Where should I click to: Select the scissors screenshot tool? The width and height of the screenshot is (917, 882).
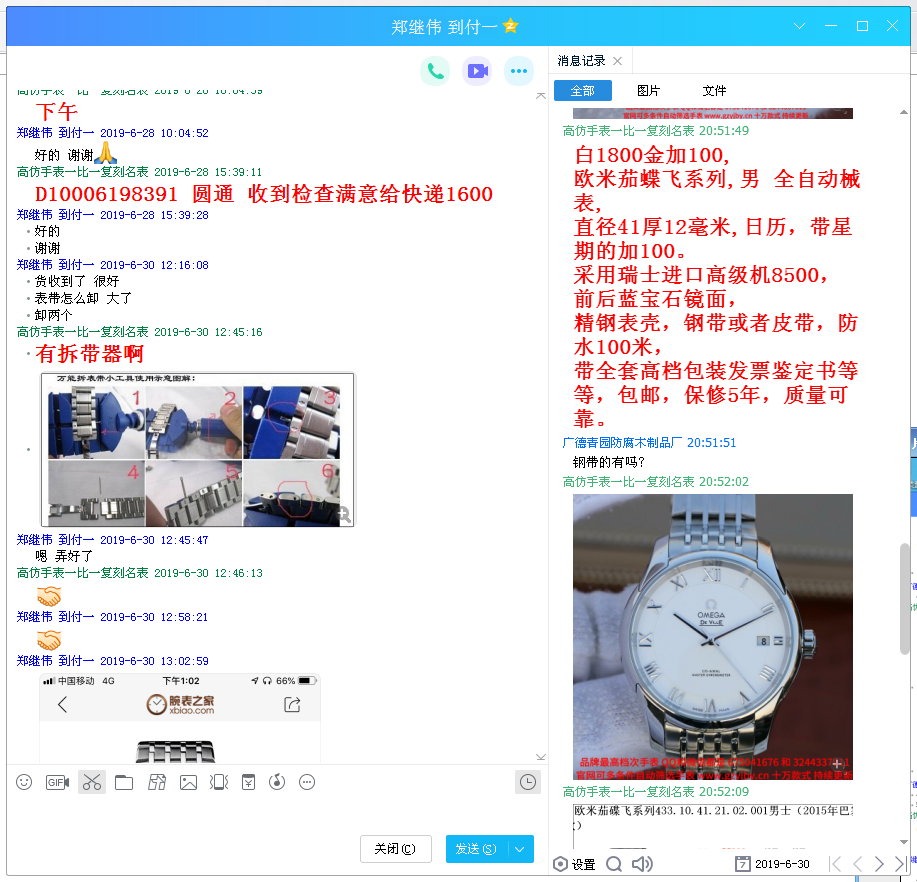coord(92,782)
